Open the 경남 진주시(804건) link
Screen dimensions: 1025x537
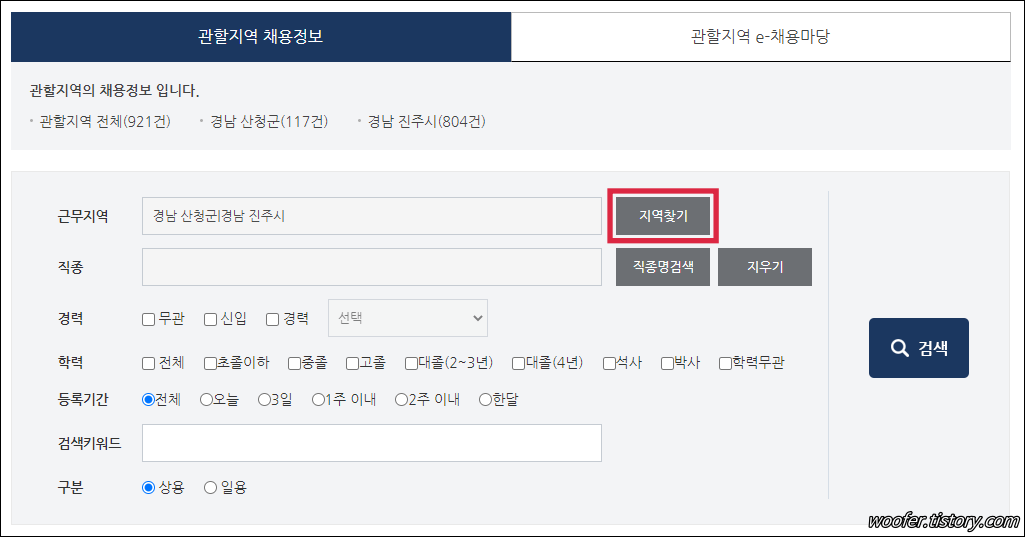point(426,122)
